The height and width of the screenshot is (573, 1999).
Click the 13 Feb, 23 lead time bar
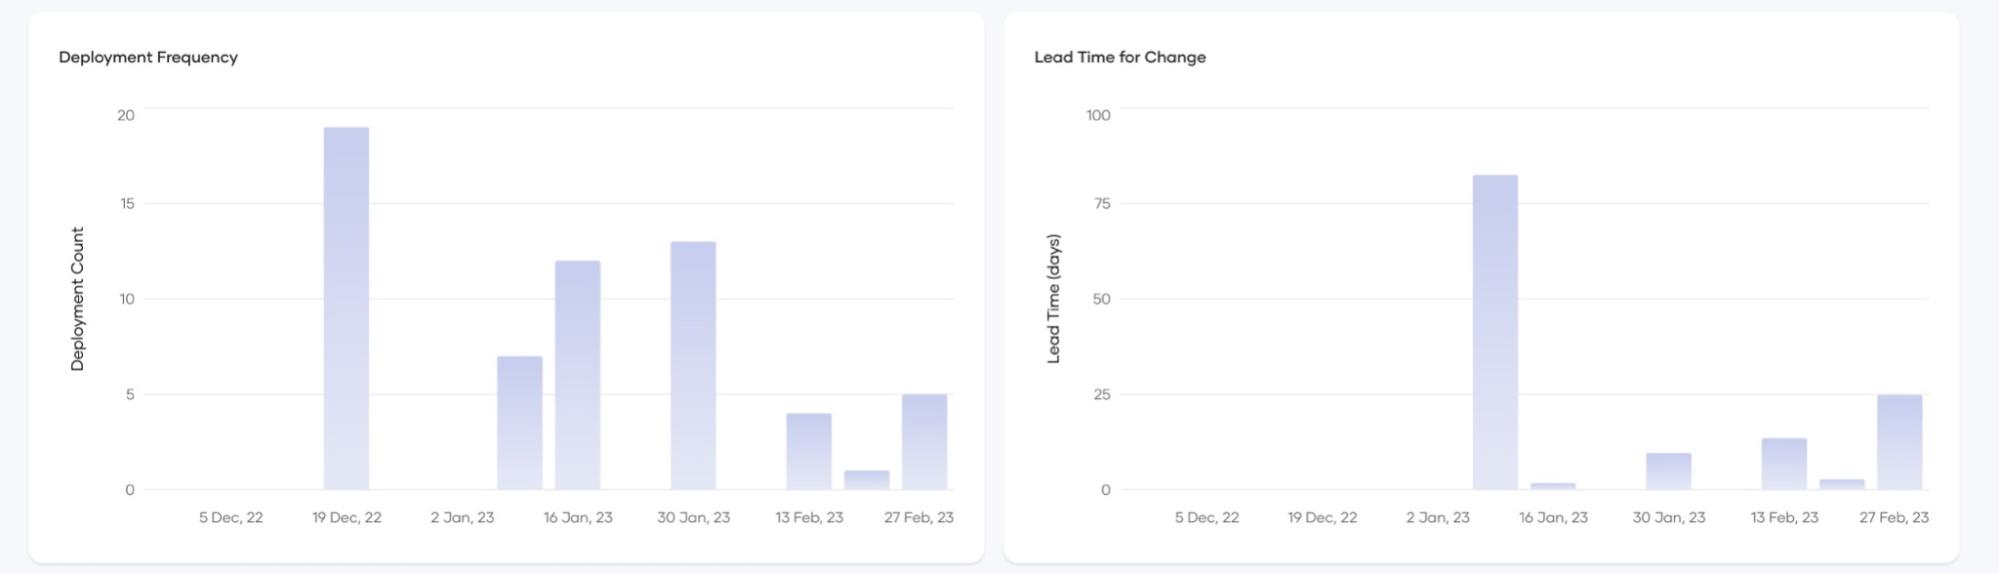pos(1784,464)
